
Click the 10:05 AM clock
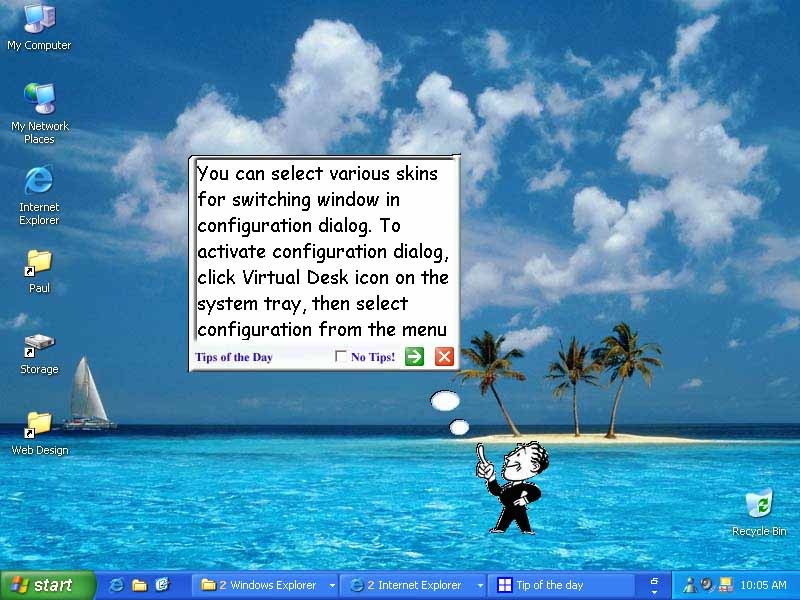tap(763, 585)
